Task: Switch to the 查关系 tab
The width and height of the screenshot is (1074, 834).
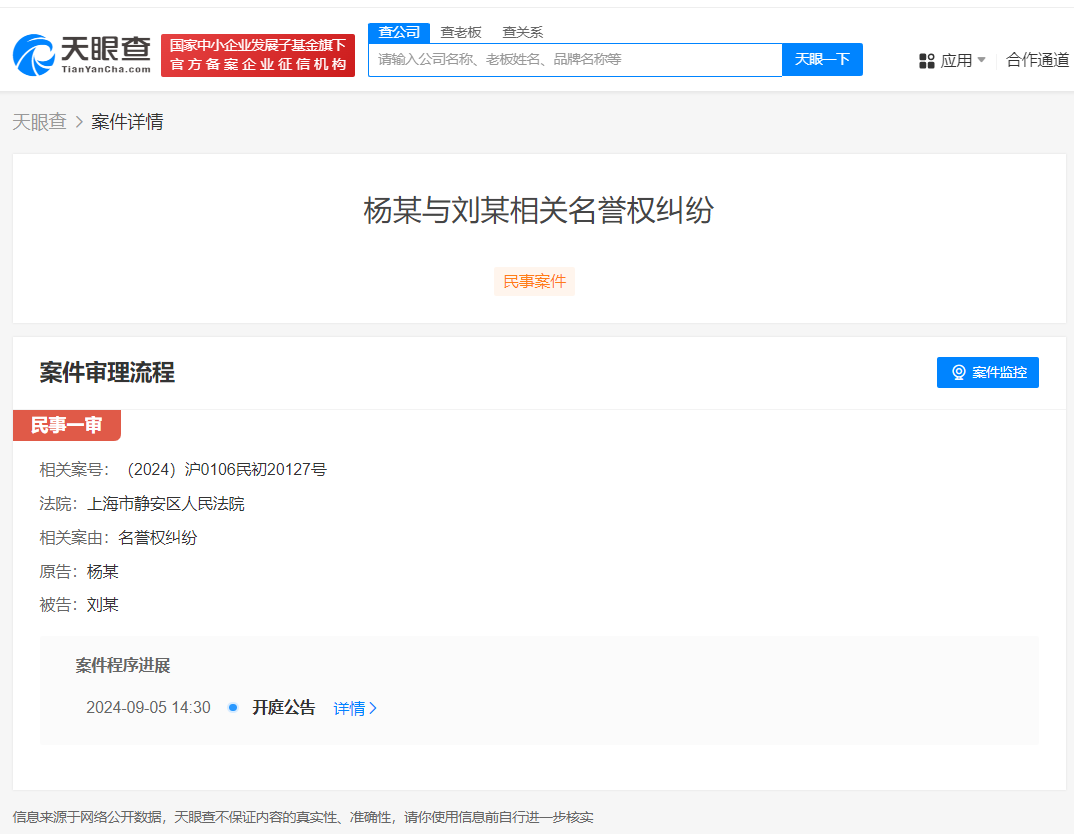Action: (x=523, y=32)
